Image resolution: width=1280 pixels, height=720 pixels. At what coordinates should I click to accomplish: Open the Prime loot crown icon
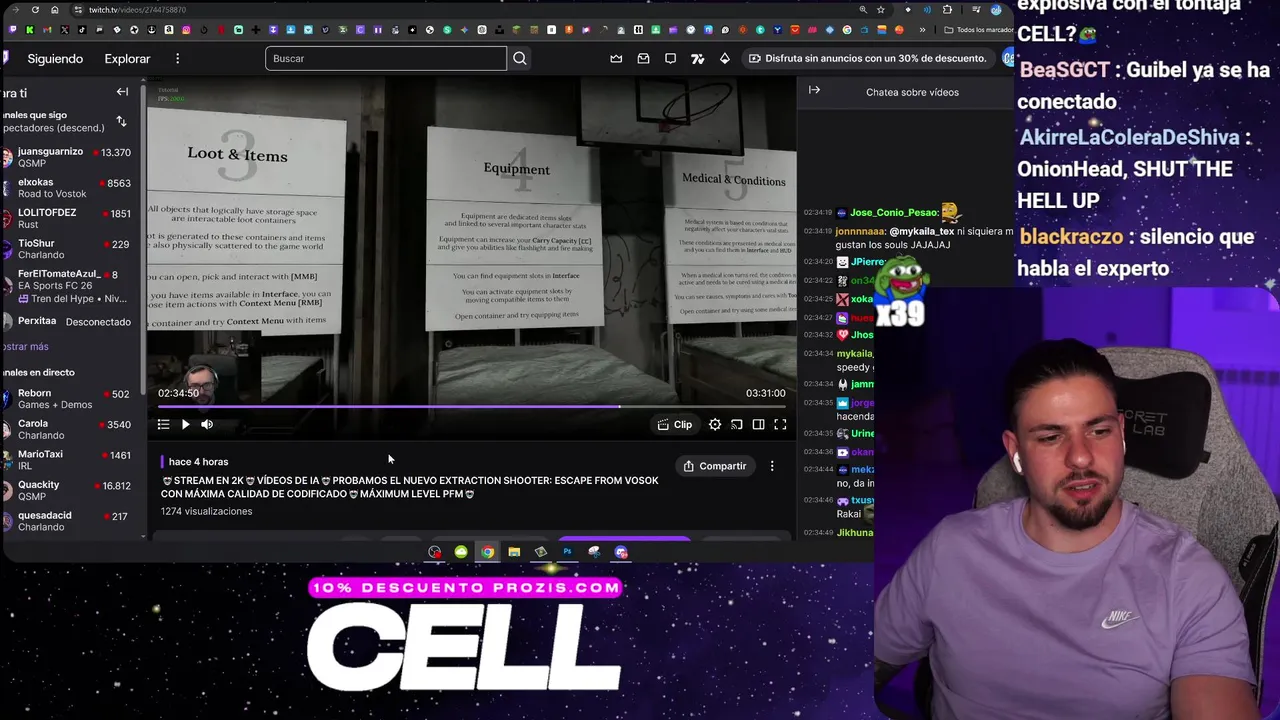(617, 59)
